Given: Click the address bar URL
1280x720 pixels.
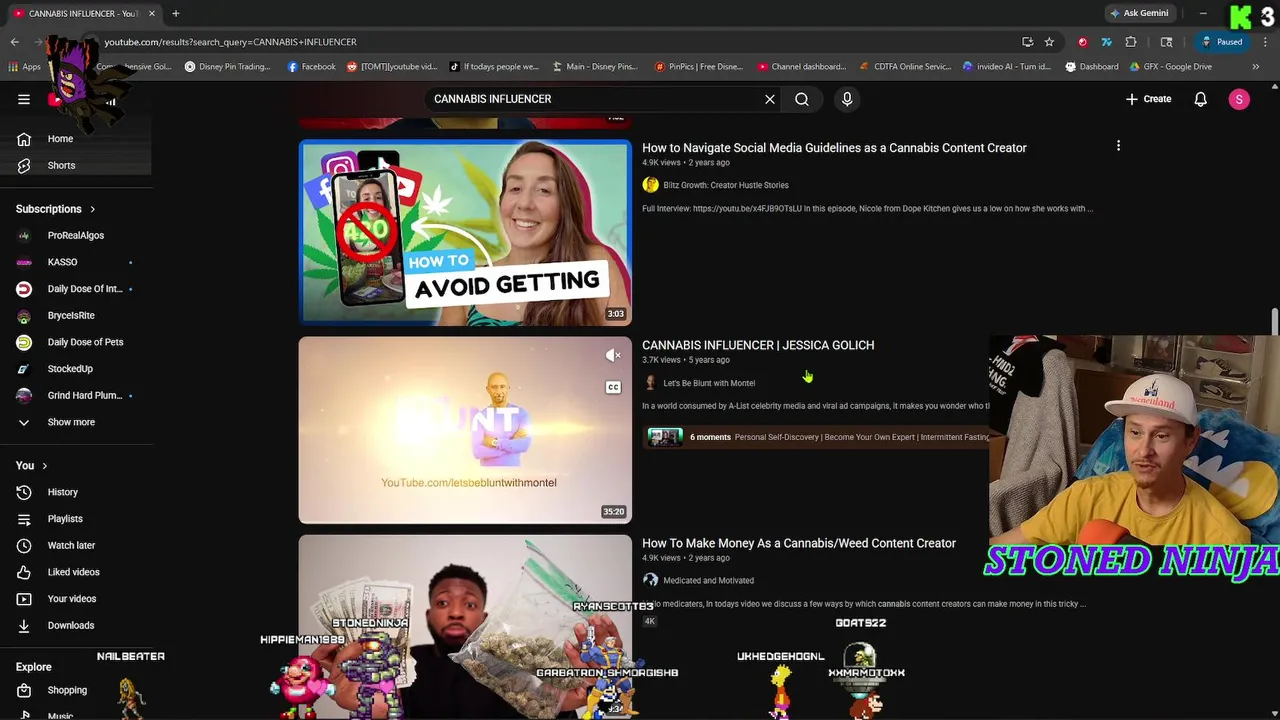Looking at the screenshot, I should (230, 42).
